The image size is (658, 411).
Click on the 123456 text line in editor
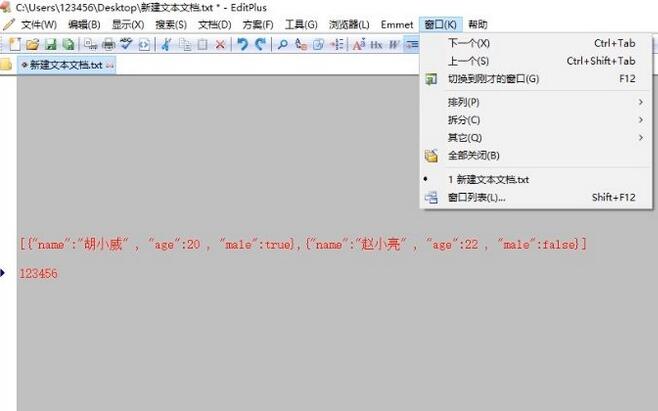[x=38, y=273]
